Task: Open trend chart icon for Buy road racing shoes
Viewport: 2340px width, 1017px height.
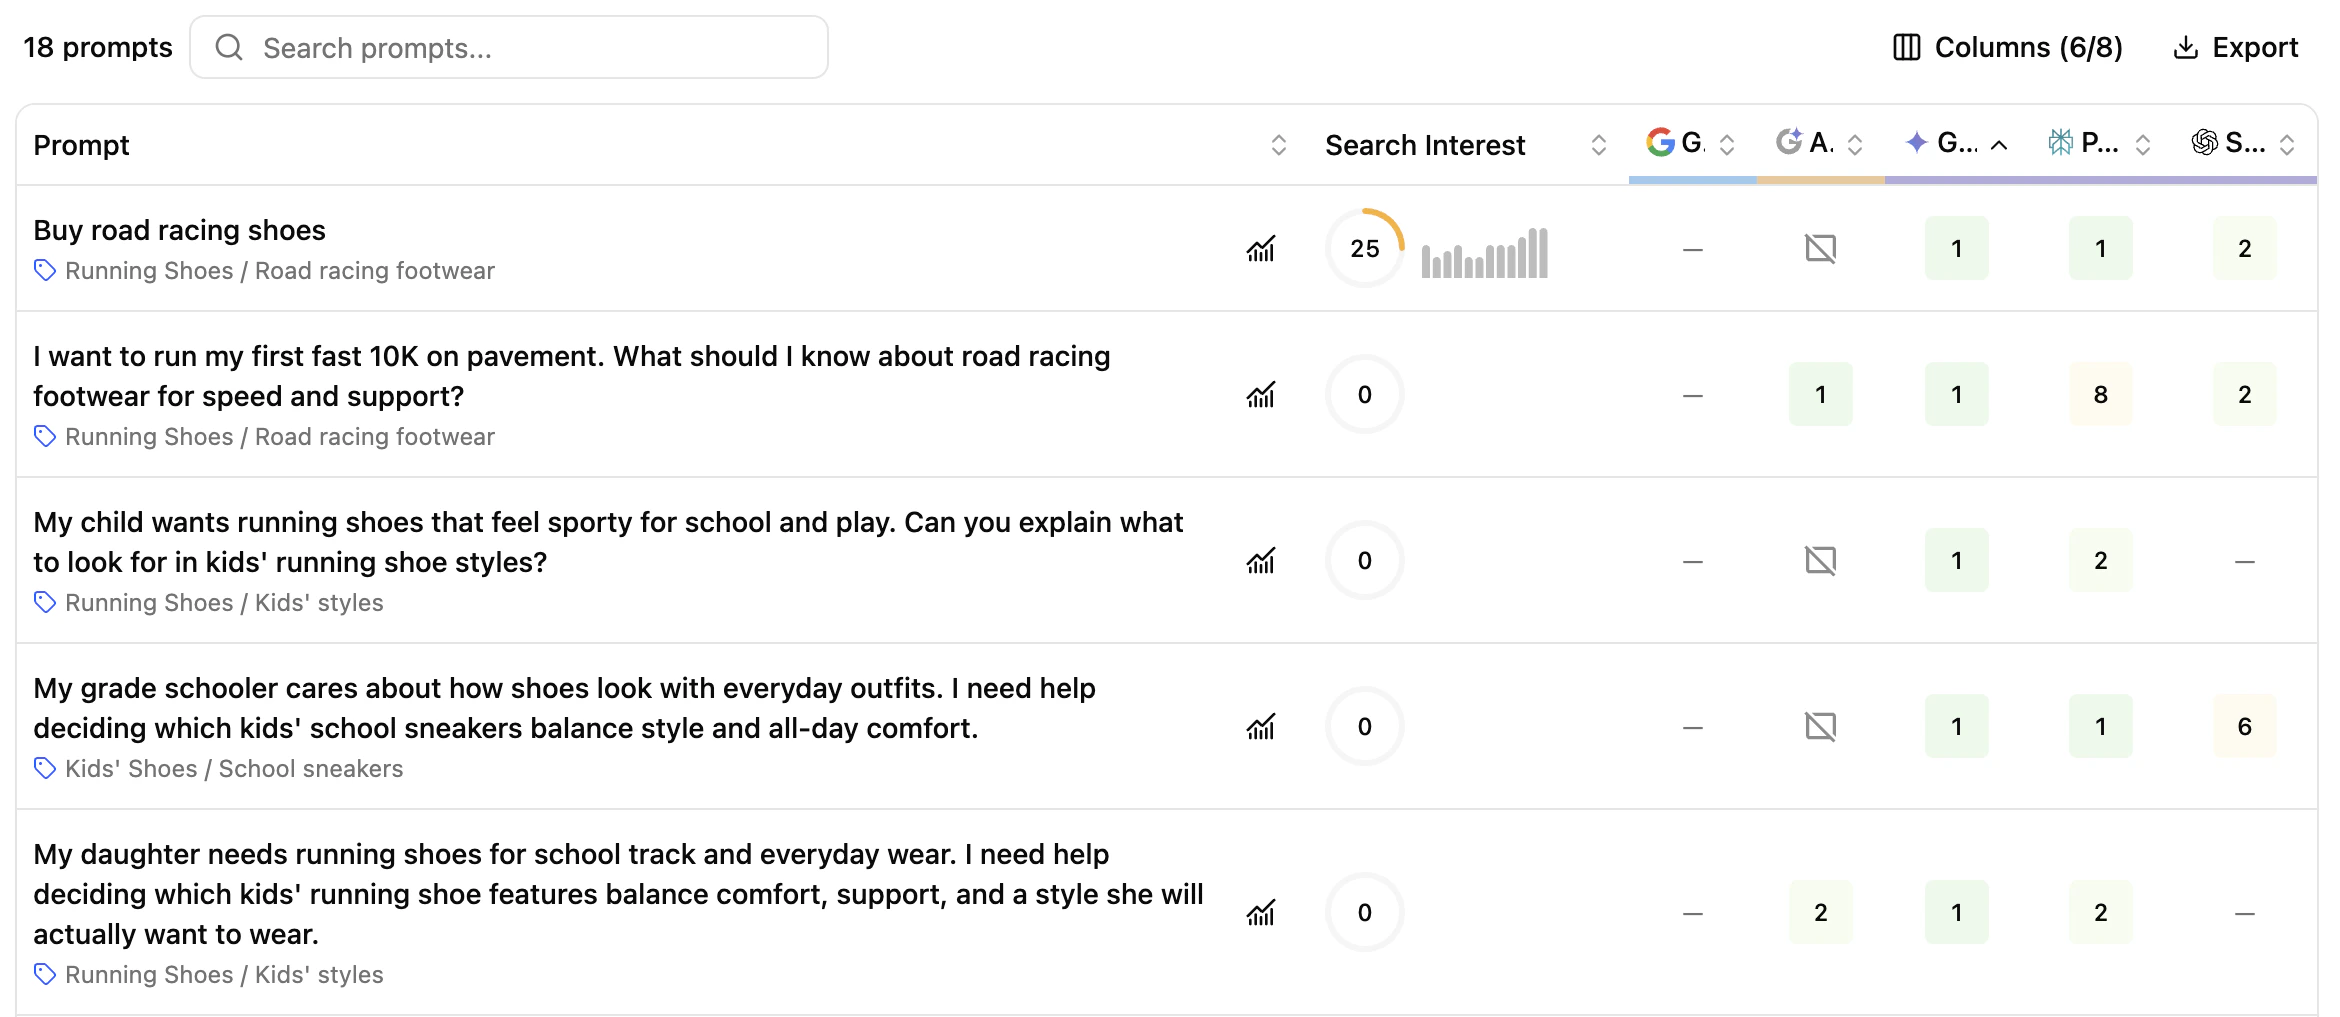Action: coord(1261,248)
